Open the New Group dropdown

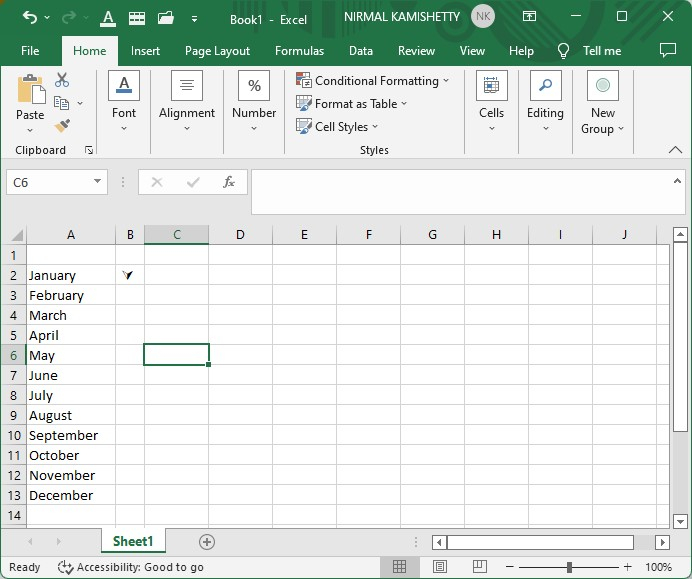tap(602, 102)
